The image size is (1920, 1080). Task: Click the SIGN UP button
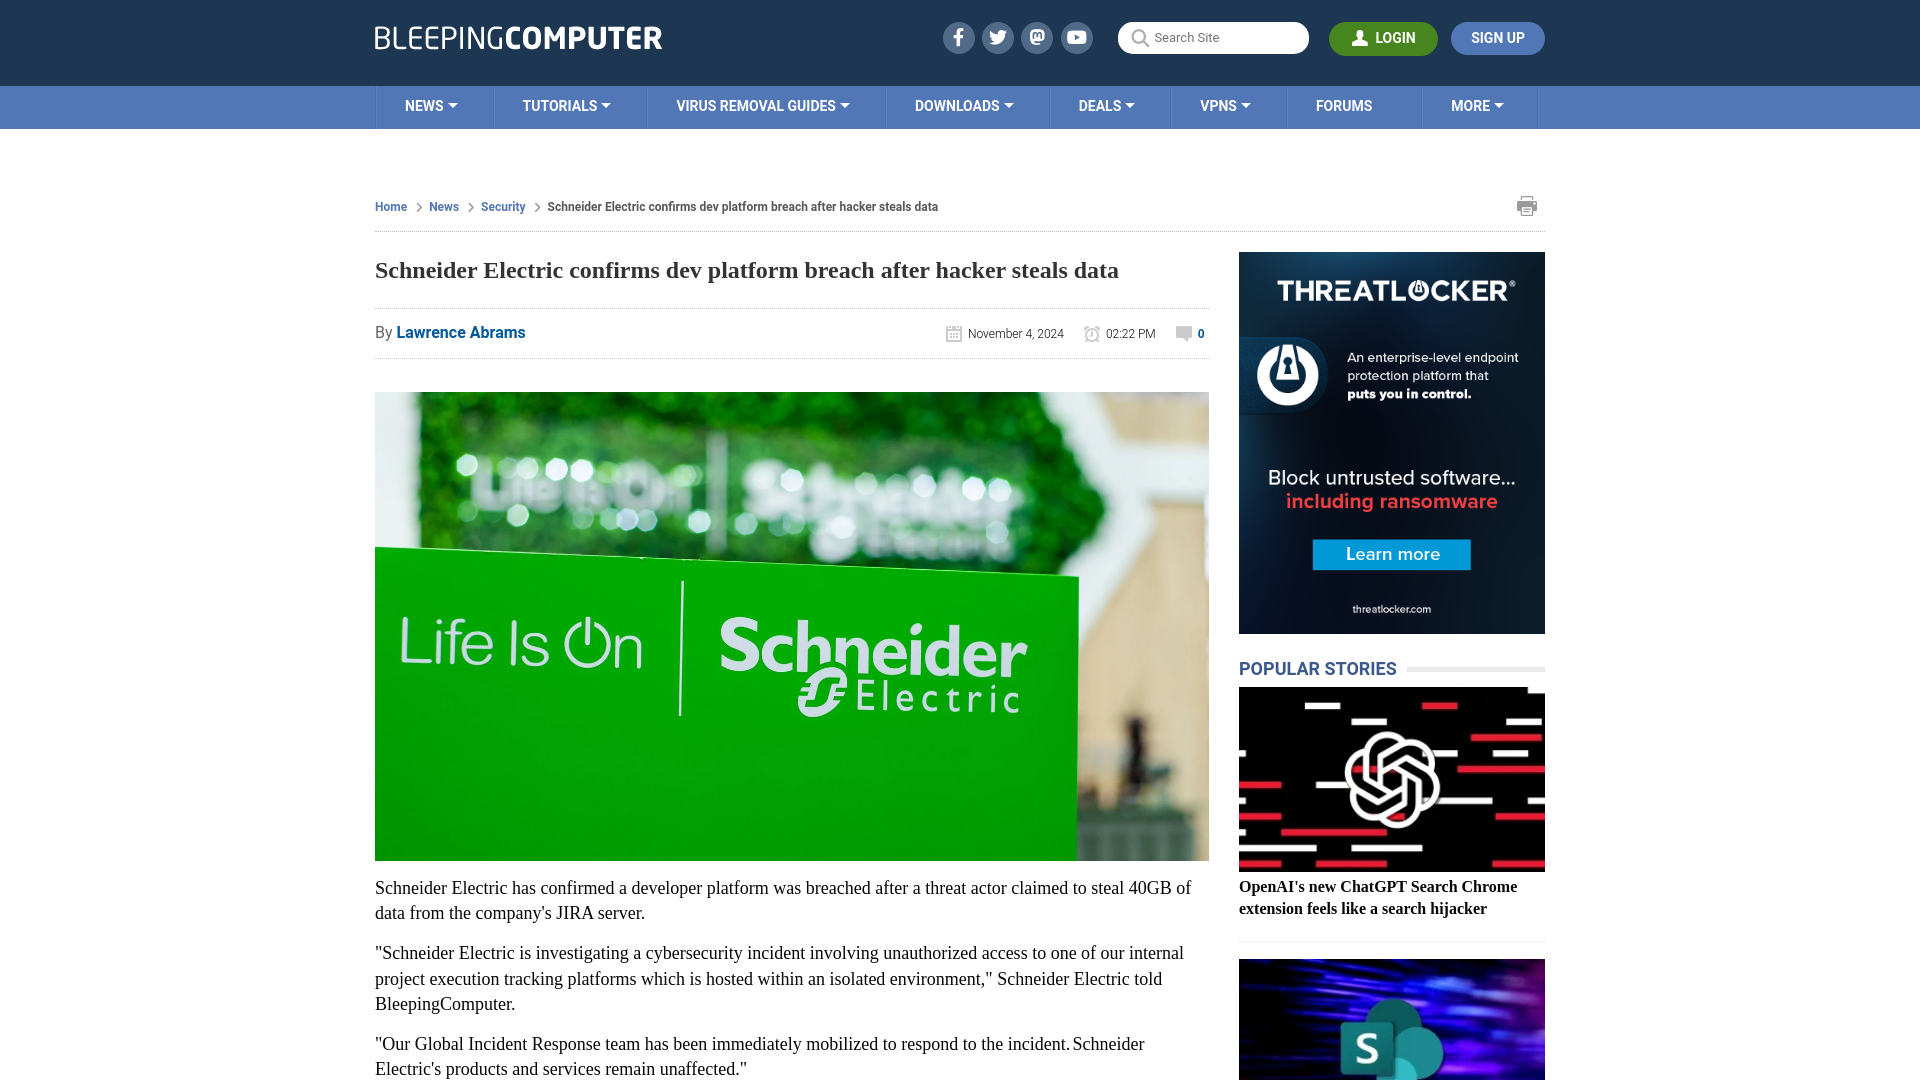[1497, 38]
